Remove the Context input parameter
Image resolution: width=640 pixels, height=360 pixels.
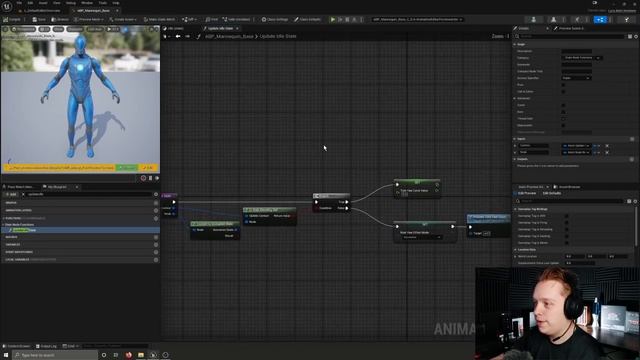607,146
